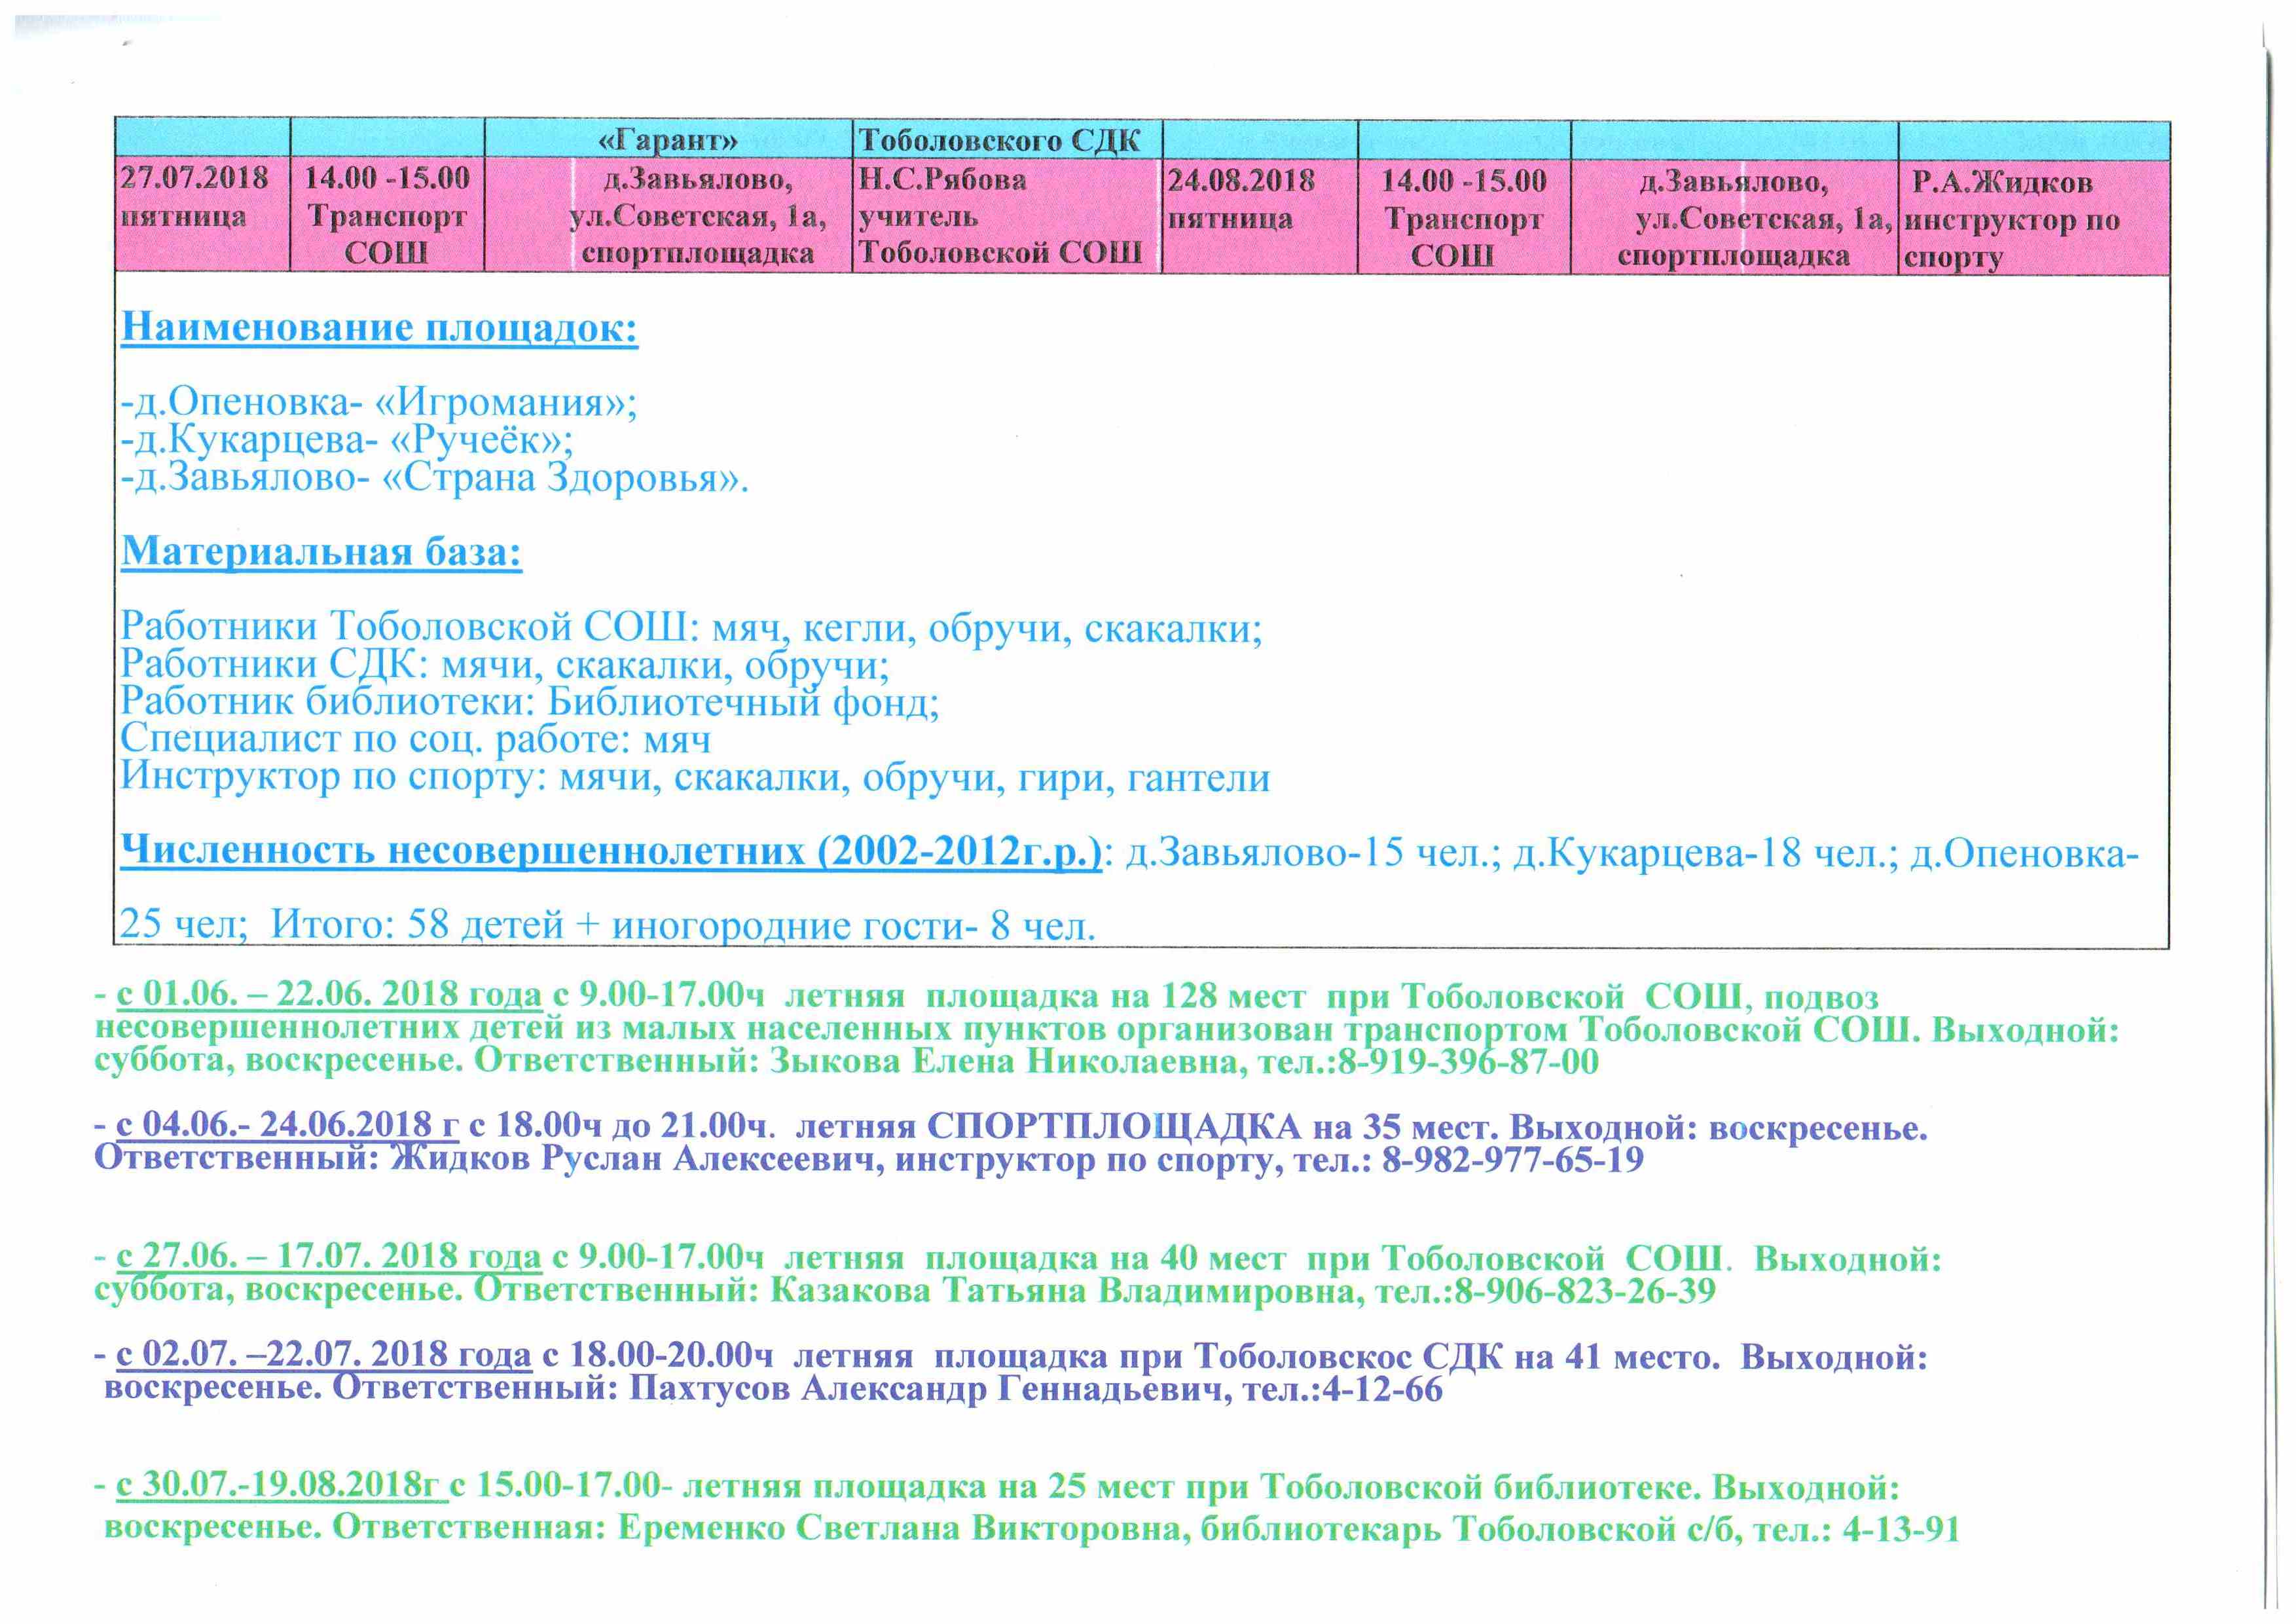Click the line «Работник библиотеки: Библиотечный фонд»

[529, 703]
